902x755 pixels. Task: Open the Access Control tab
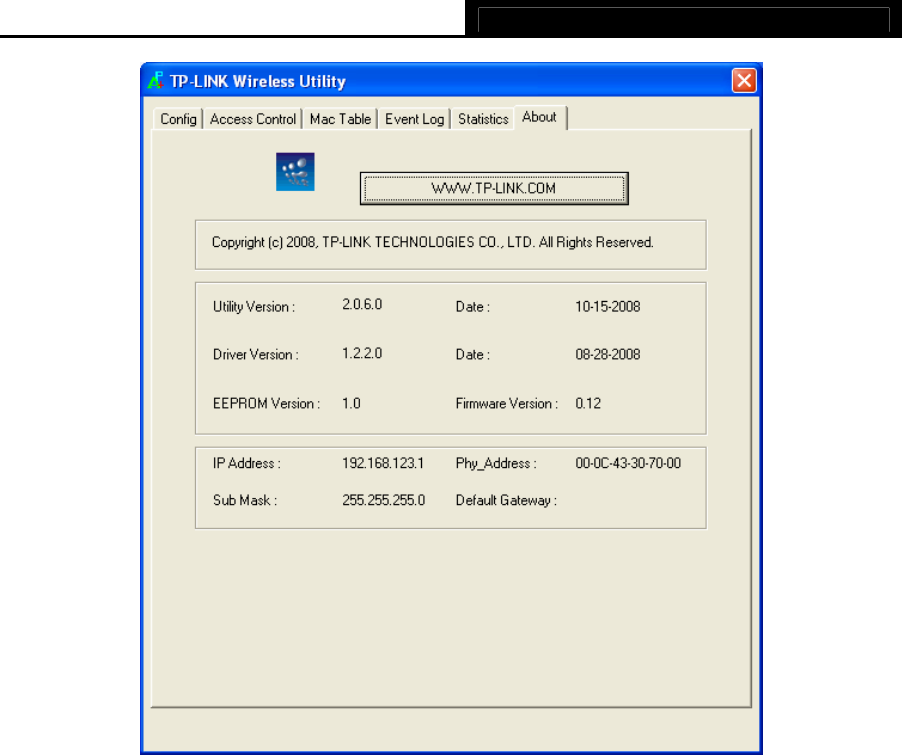coord(253,119)
